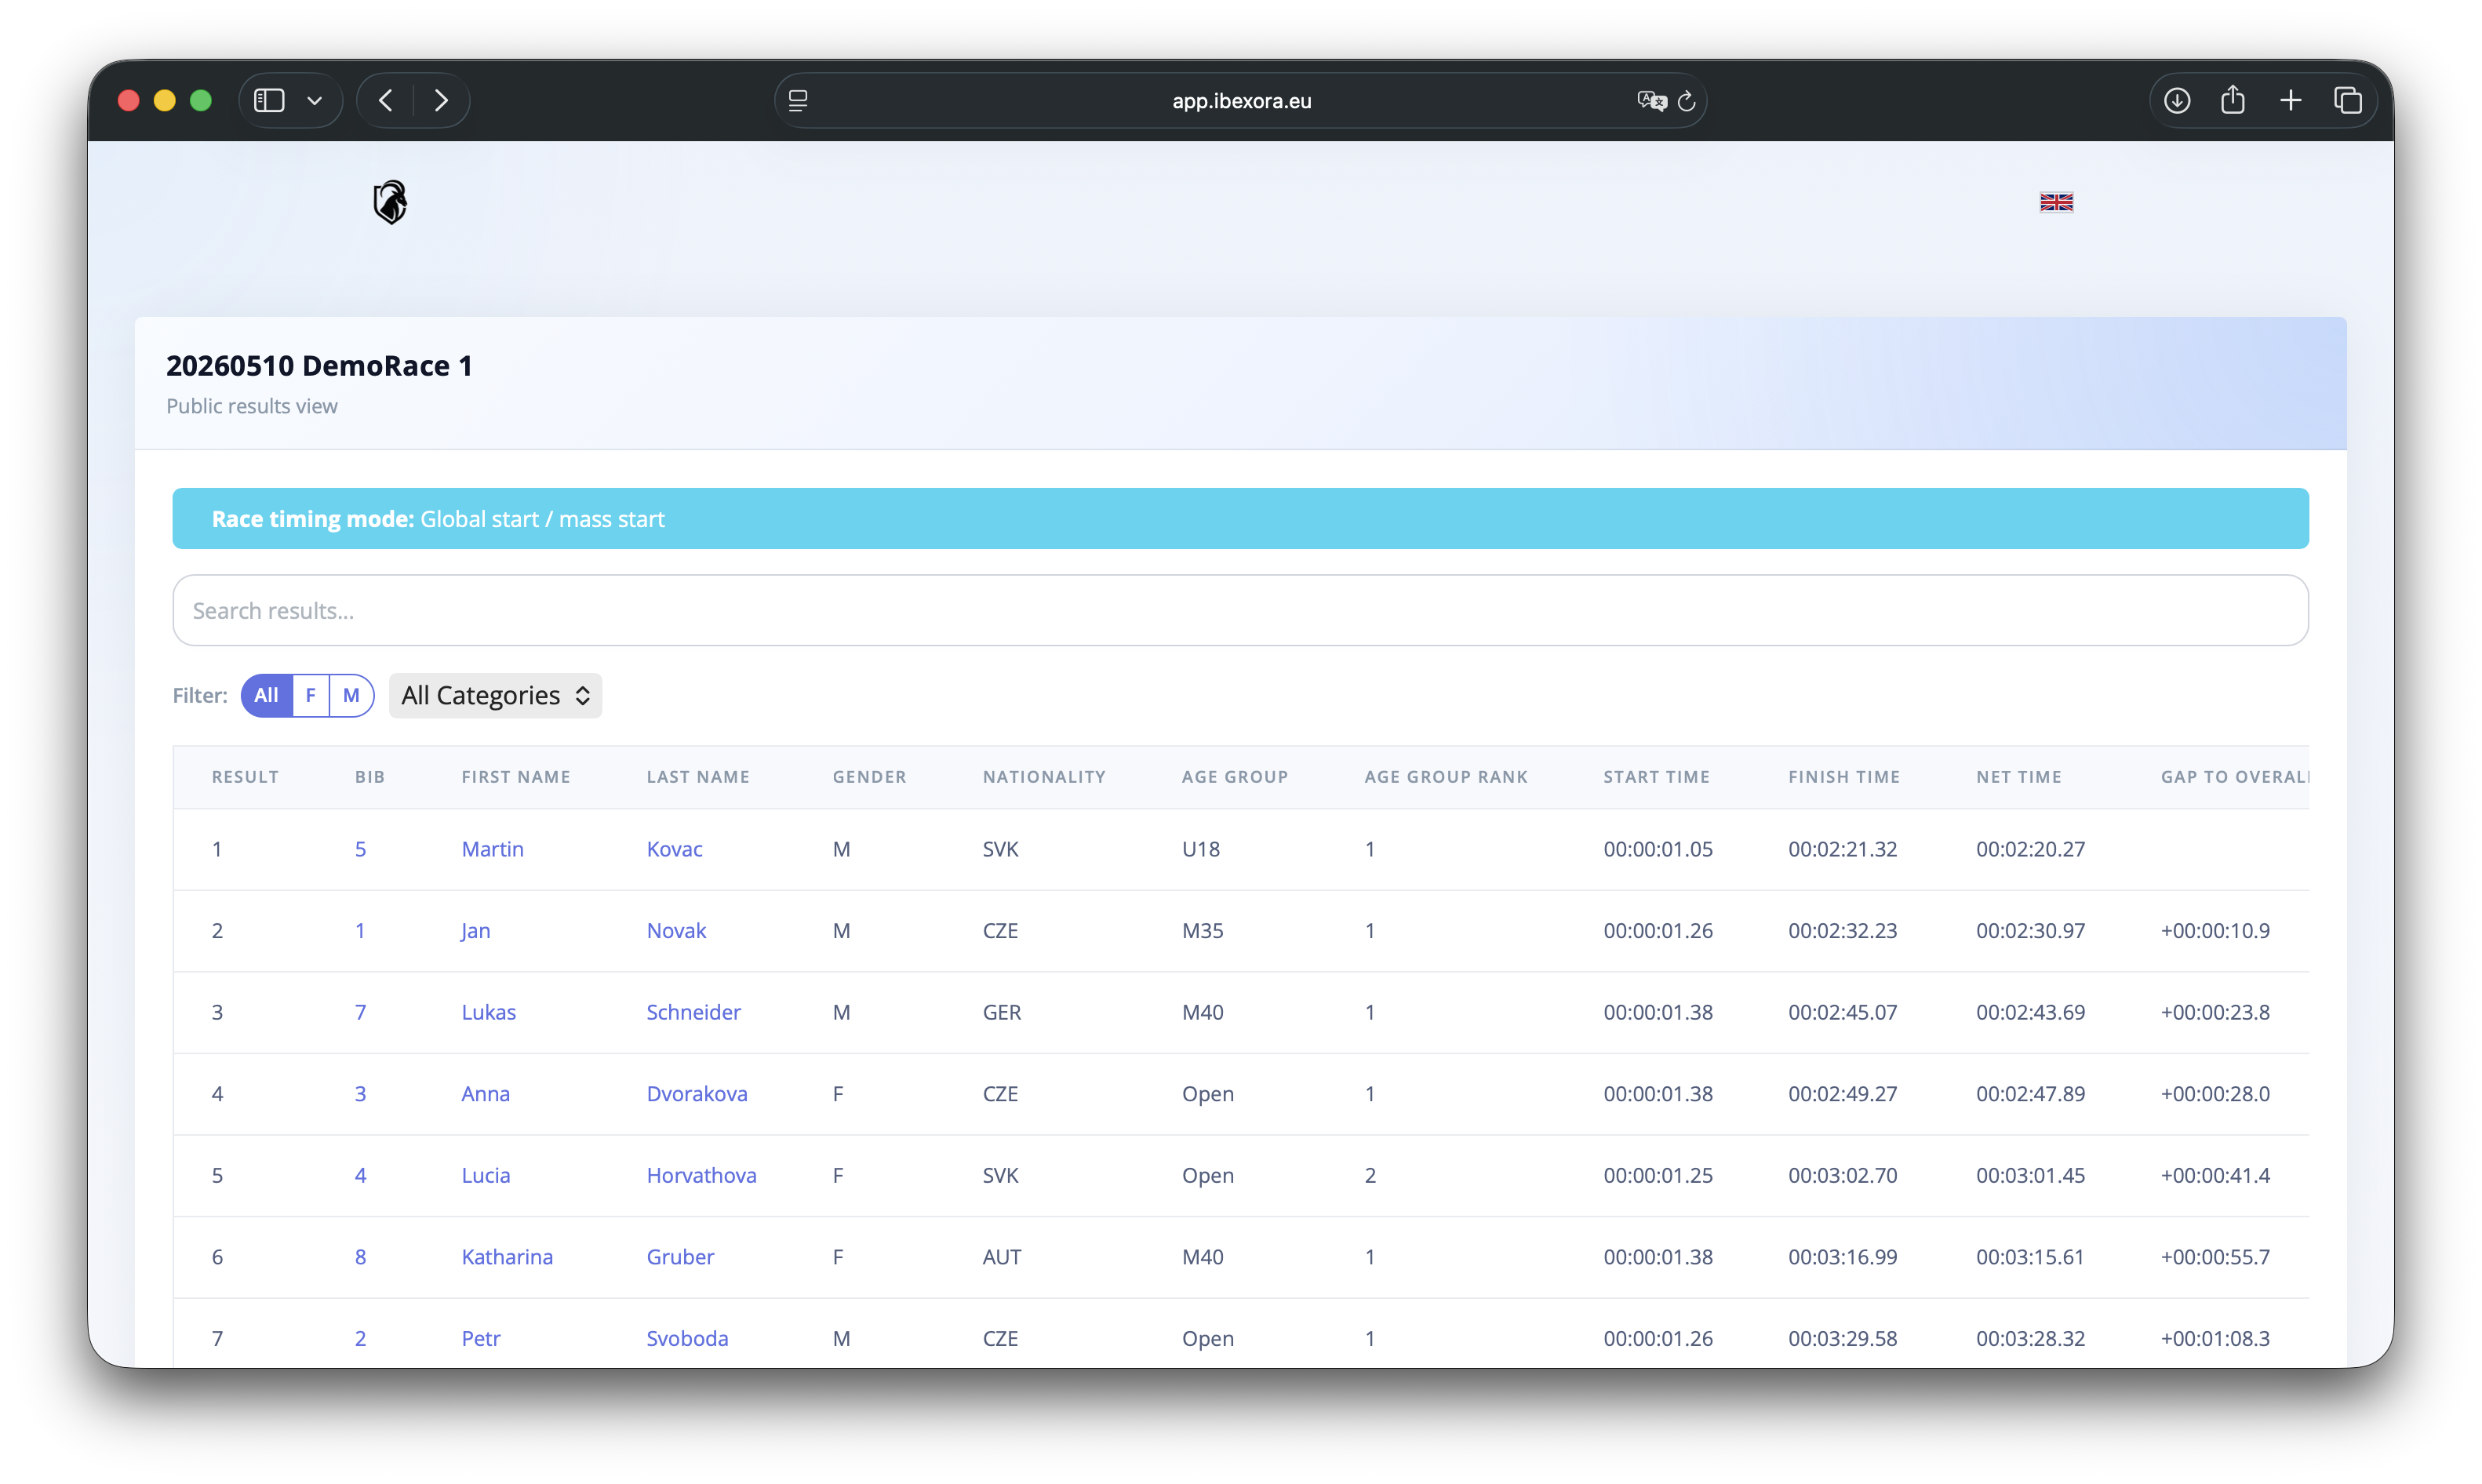Open the Schneider last name link
The height and width of the screenshot is (1484, 2482).
tap(693, 1012)
